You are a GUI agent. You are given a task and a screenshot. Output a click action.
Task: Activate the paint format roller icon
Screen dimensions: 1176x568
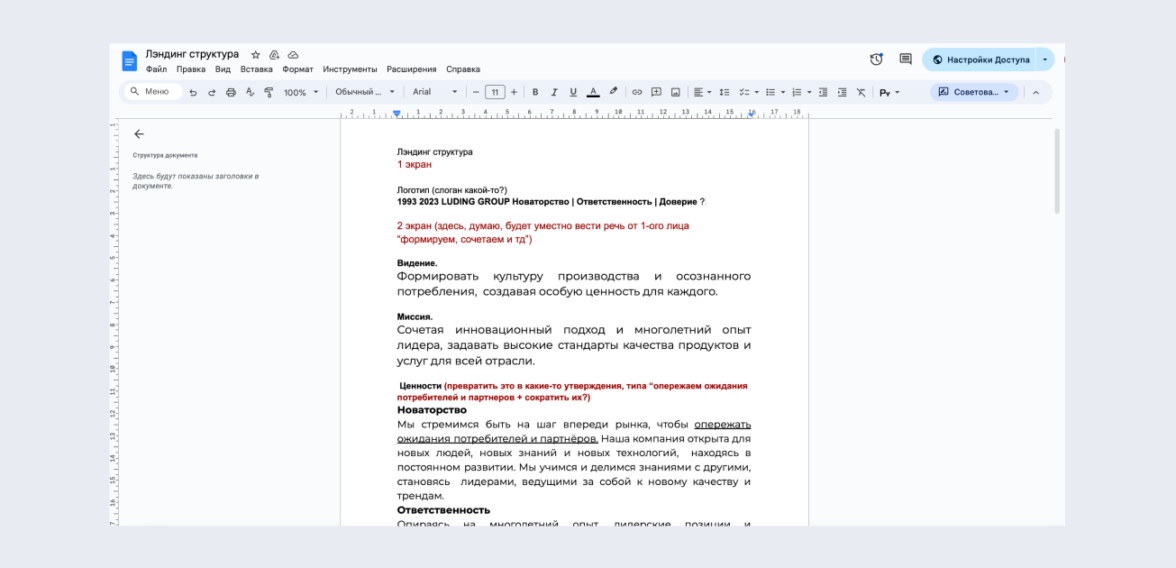coord(268,92)
